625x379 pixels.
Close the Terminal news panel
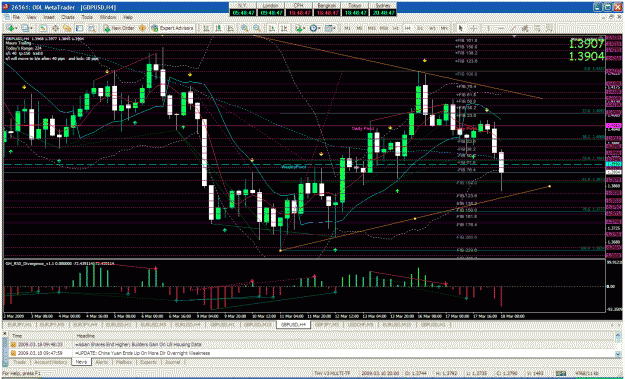(x=4, y=334)
